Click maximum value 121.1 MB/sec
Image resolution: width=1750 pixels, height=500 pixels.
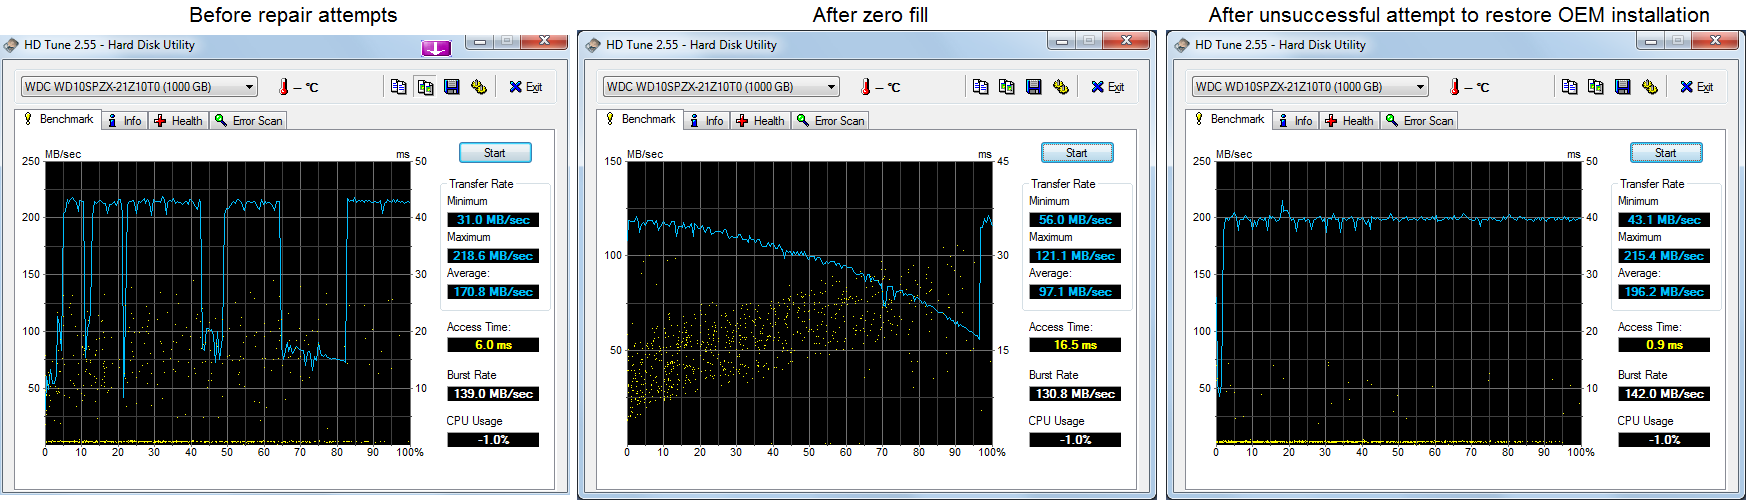(1075, 256)
